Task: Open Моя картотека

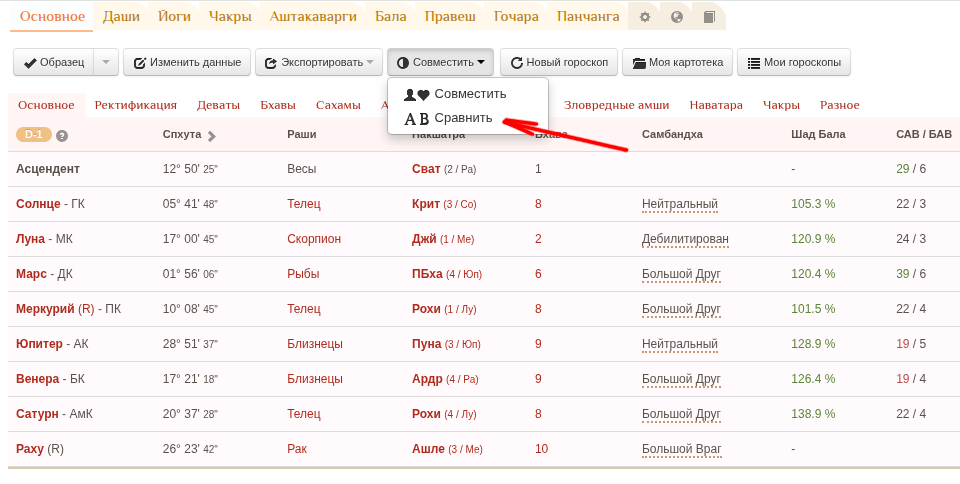Action: point(677,62)
